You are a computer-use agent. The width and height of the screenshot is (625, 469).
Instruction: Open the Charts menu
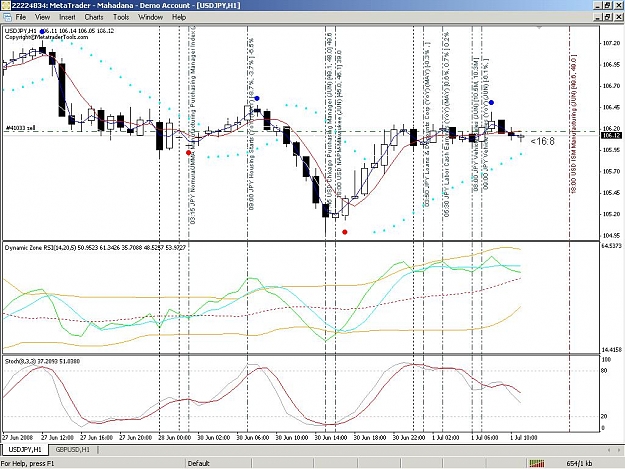click(94, 17)
